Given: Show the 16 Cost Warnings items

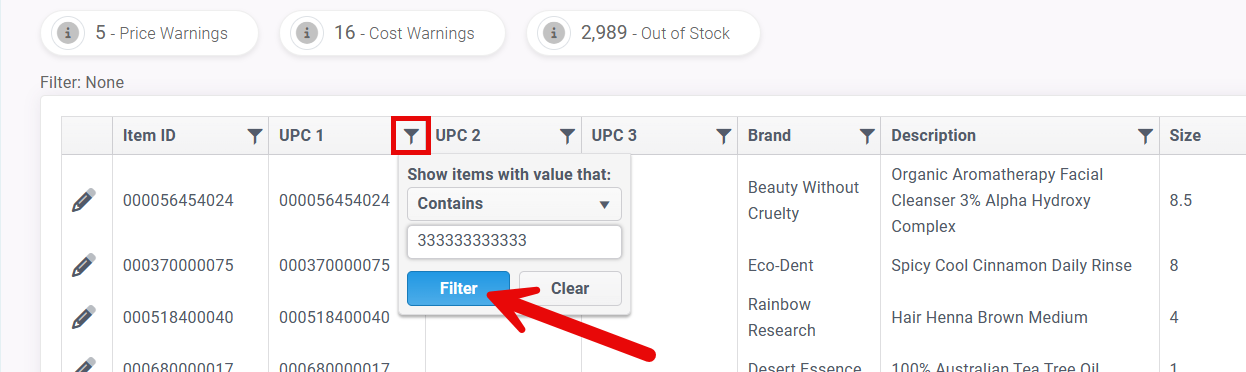Looking at the screenshot, I should tap(392, 33).
